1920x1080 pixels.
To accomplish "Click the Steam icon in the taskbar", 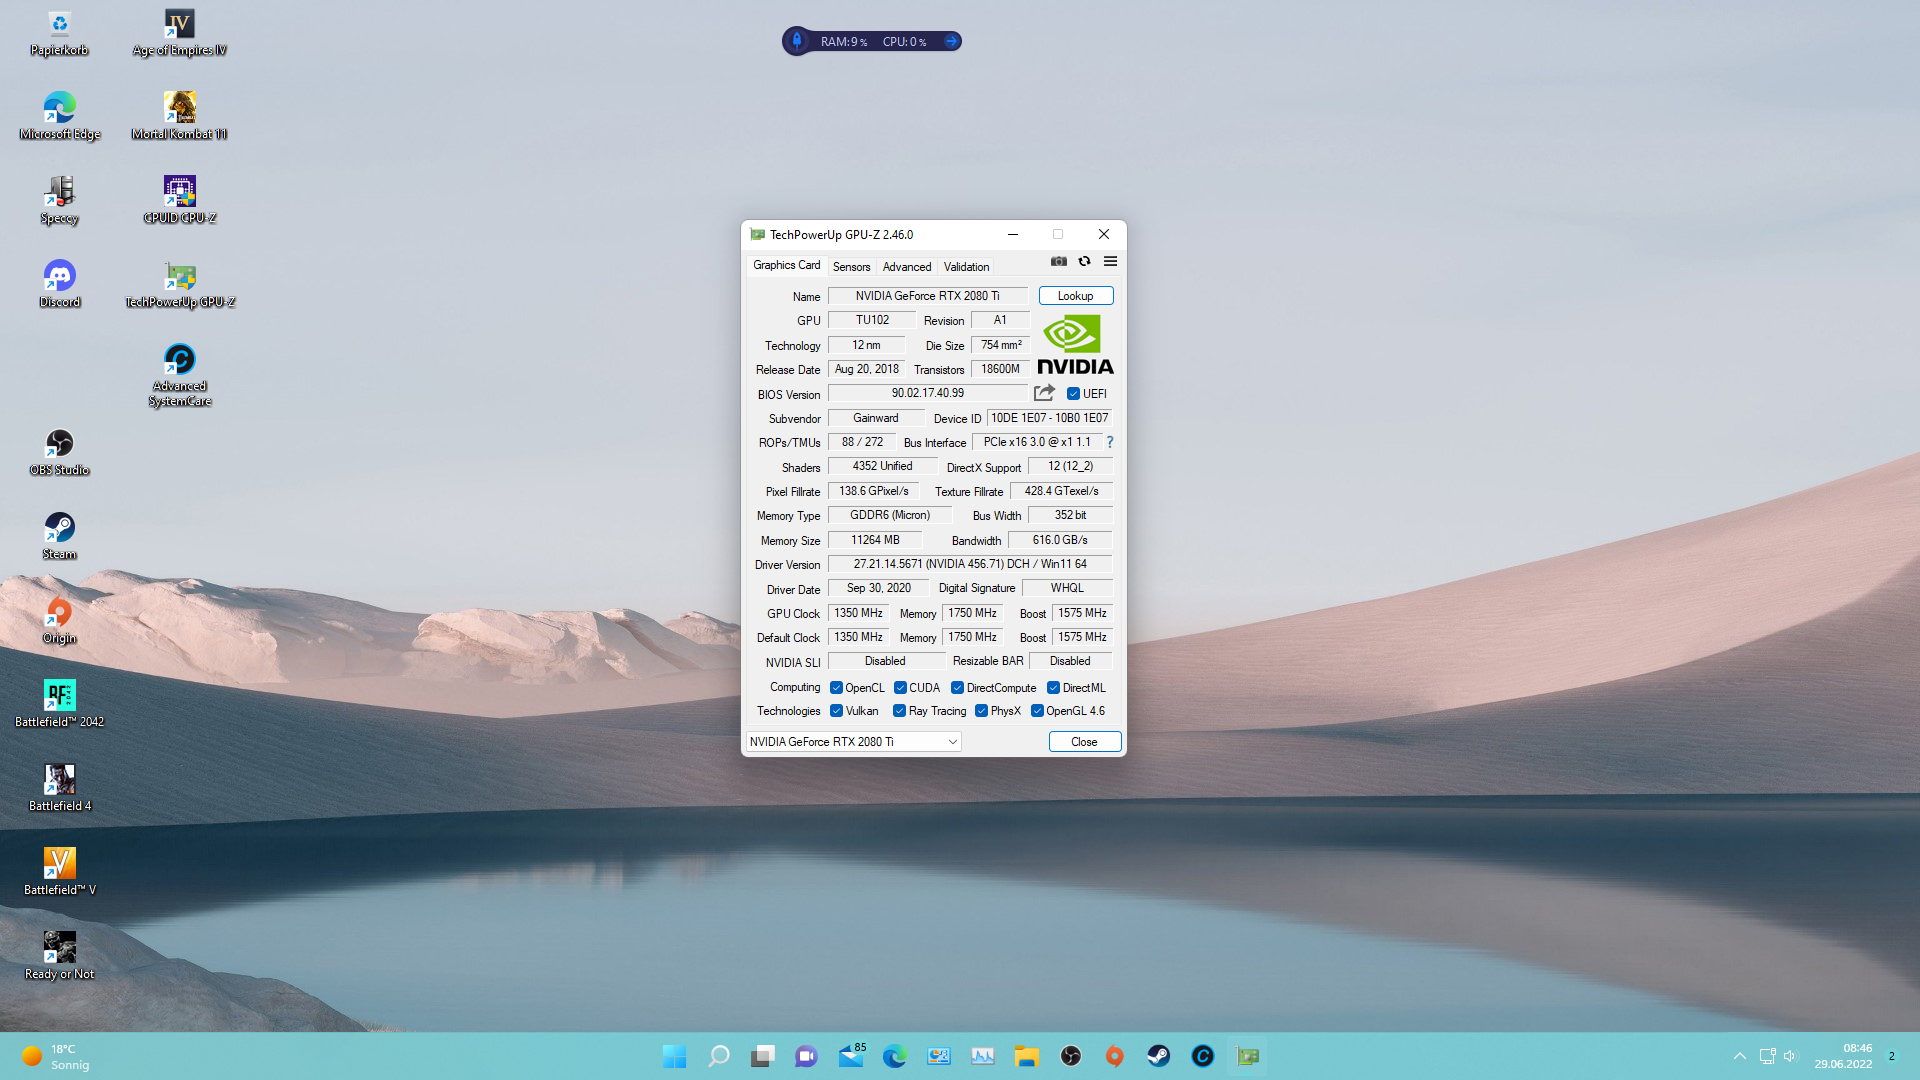I will pyautogui.click(x=1158, y=1056).
